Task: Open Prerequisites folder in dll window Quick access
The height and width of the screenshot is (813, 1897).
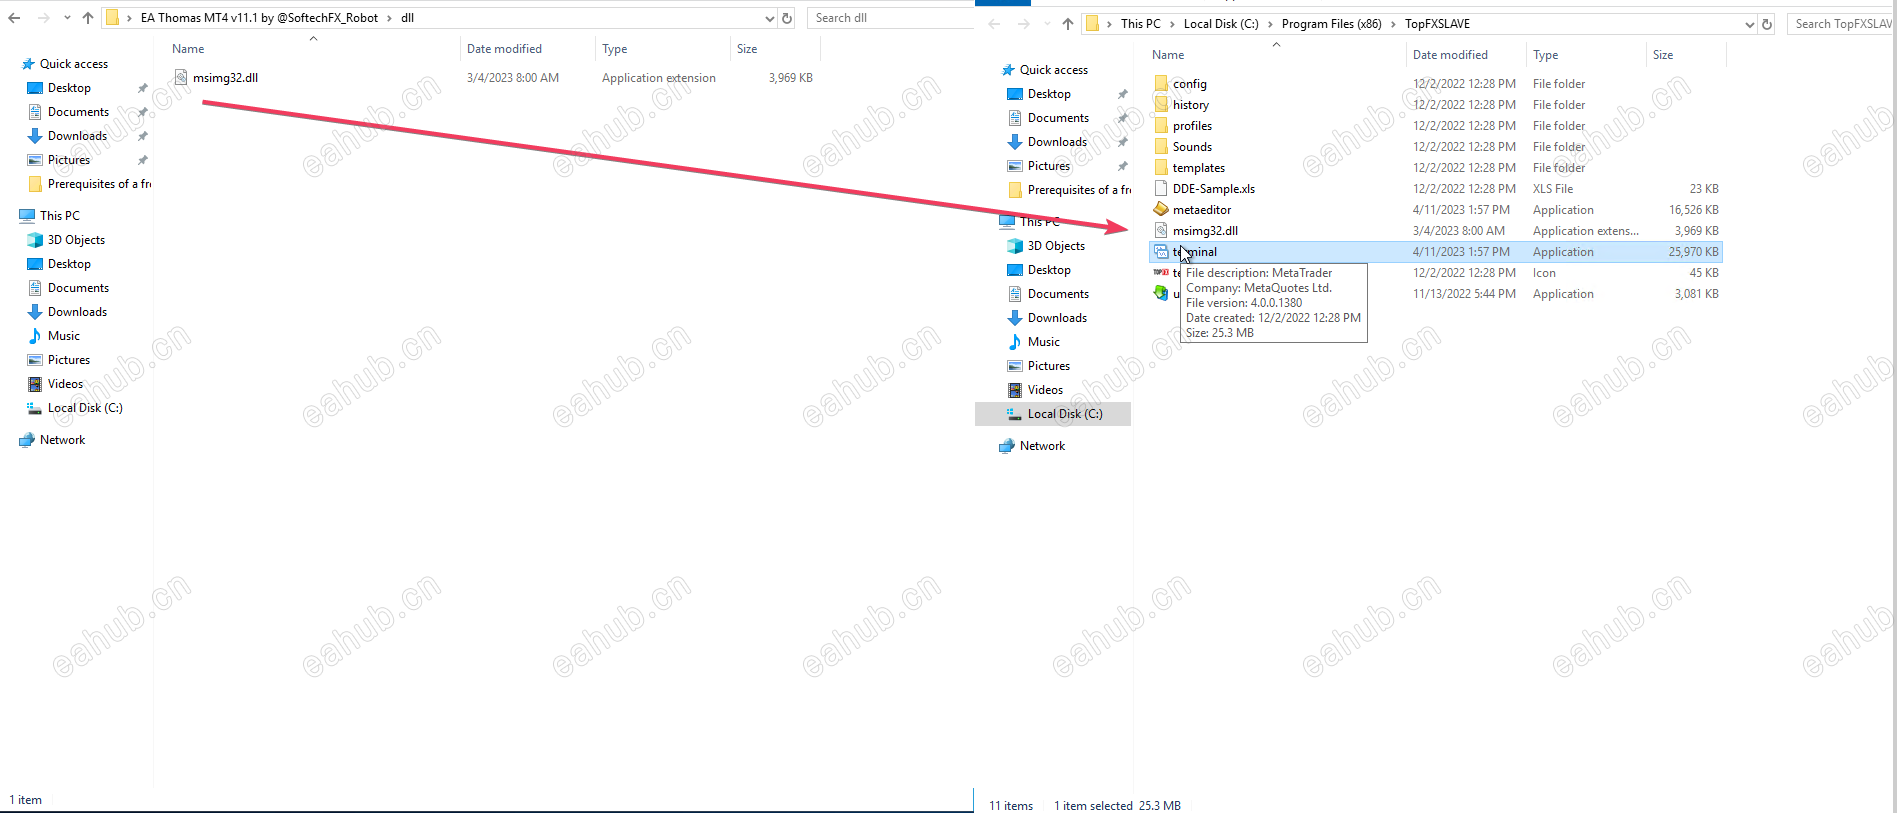Action: [x=99, y=184]
